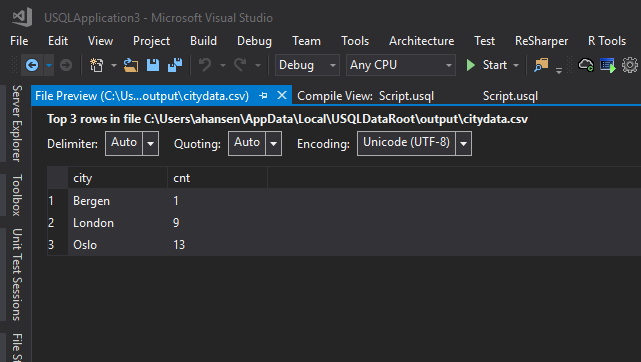Open the Navigate Backward history dropdown arrow

(49, 65)
